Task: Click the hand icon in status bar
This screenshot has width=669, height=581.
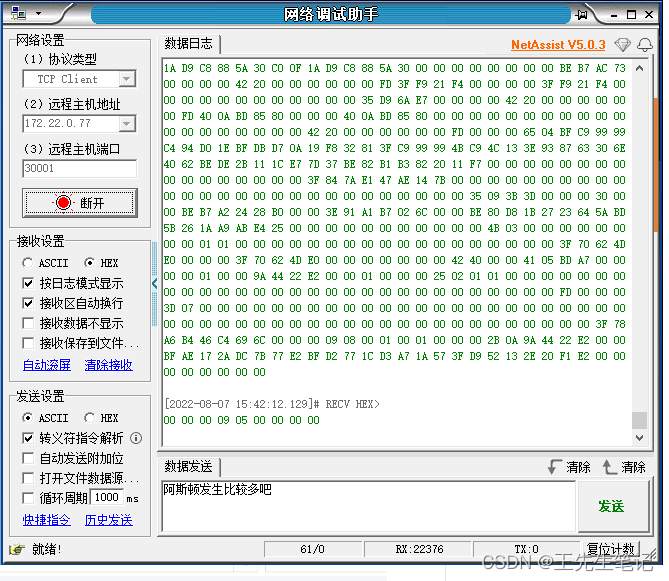Action: 17,549
